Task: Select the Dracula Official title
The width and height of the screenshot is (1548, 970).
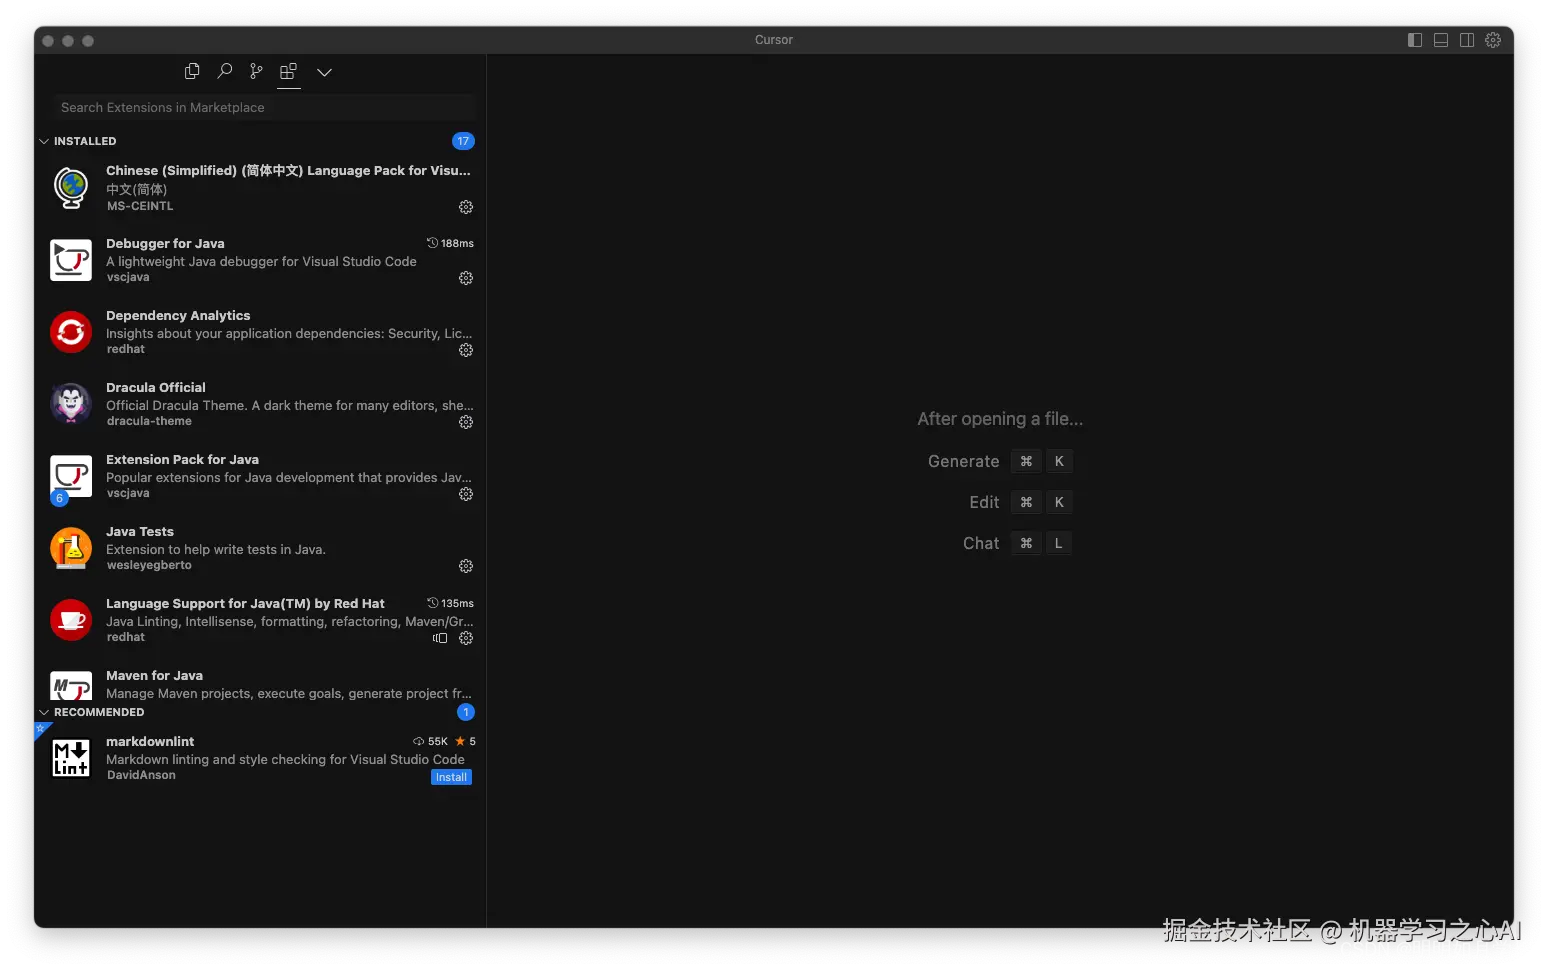Action: pos(156,387)
